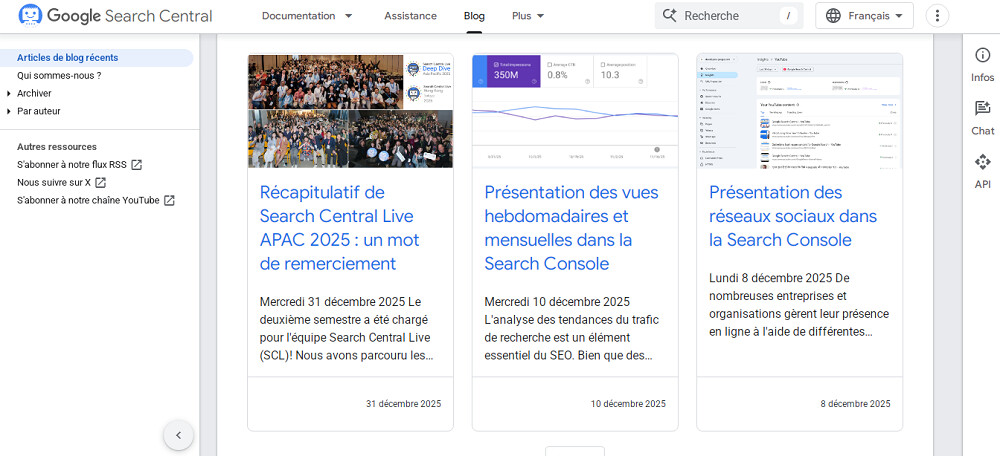Viewport: 1000px width, 456px height.
Task: Open Qui sommes-nous ? page
Action: 59,75
